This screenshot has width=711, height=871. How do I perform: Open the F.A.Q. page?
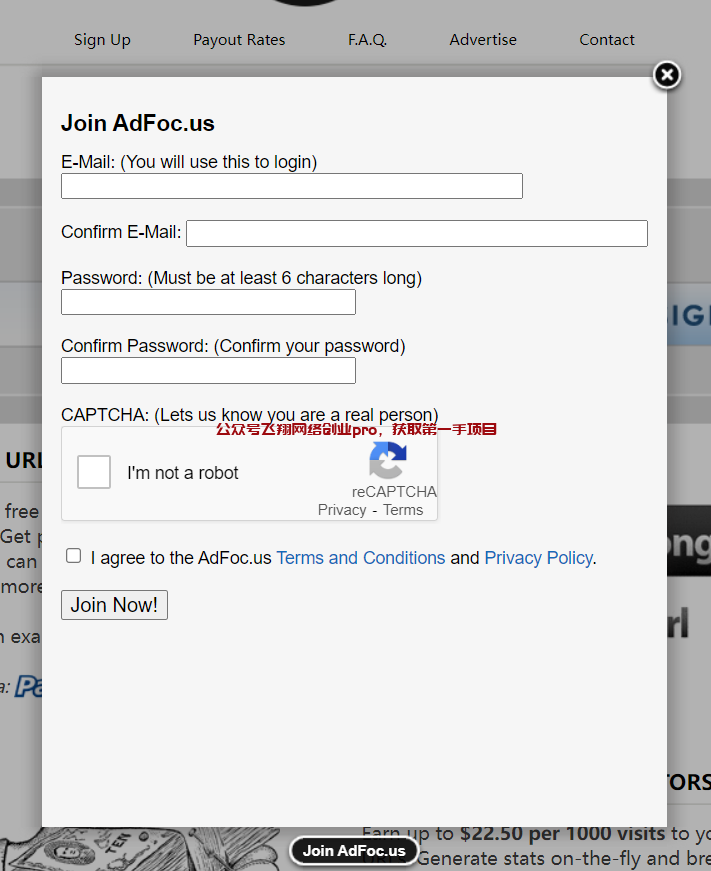[x=367, y=40]
